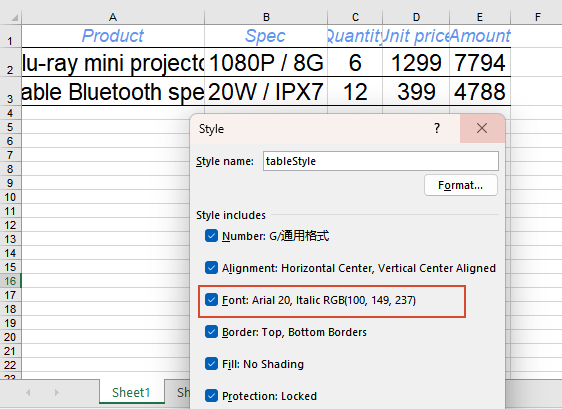Toggle the Number format checkbox
This screenshot has height=409, width=562.
coord(211,236)
